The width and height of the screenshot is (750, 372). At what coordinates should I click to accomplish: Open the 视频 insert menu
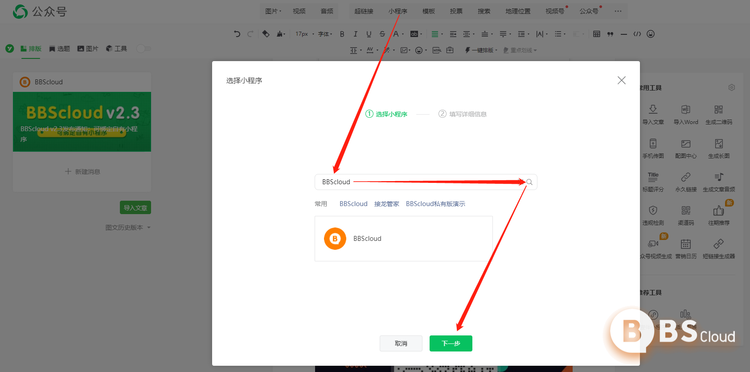point(299,11)
